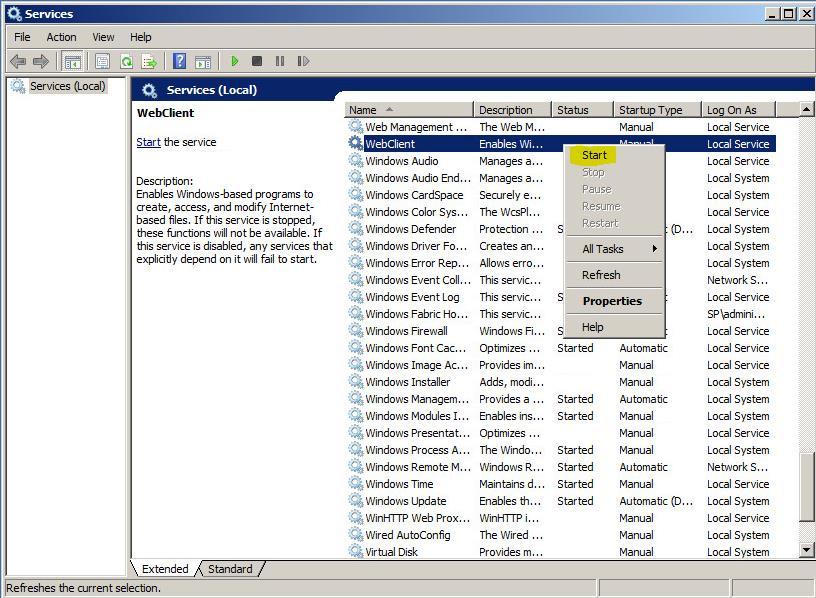Click gear icon beside Web Management service
816x598 pixels.
pos(356,126)
